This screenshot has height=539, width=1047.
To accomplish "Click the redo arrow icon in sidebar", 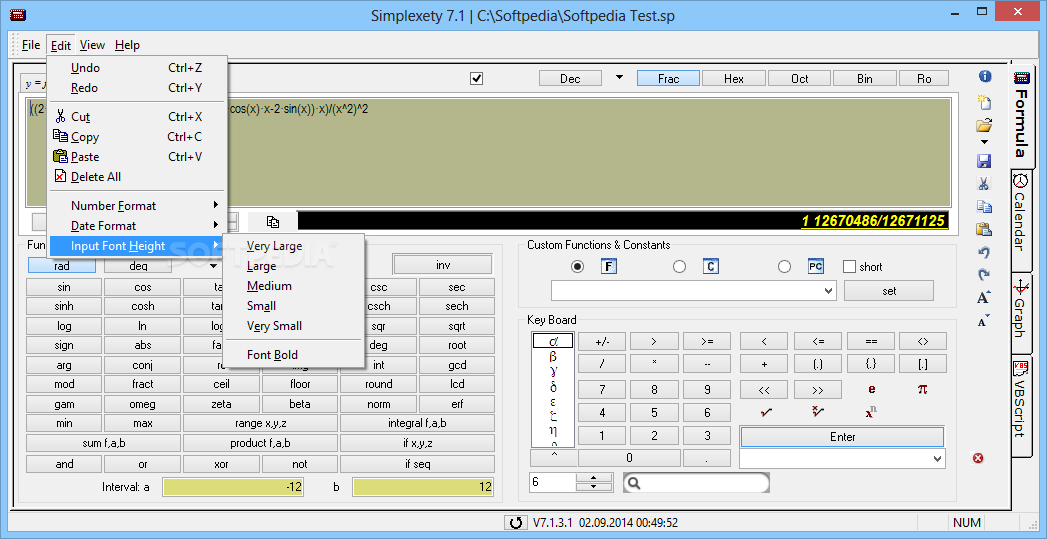I will click(x=984, y=275).
